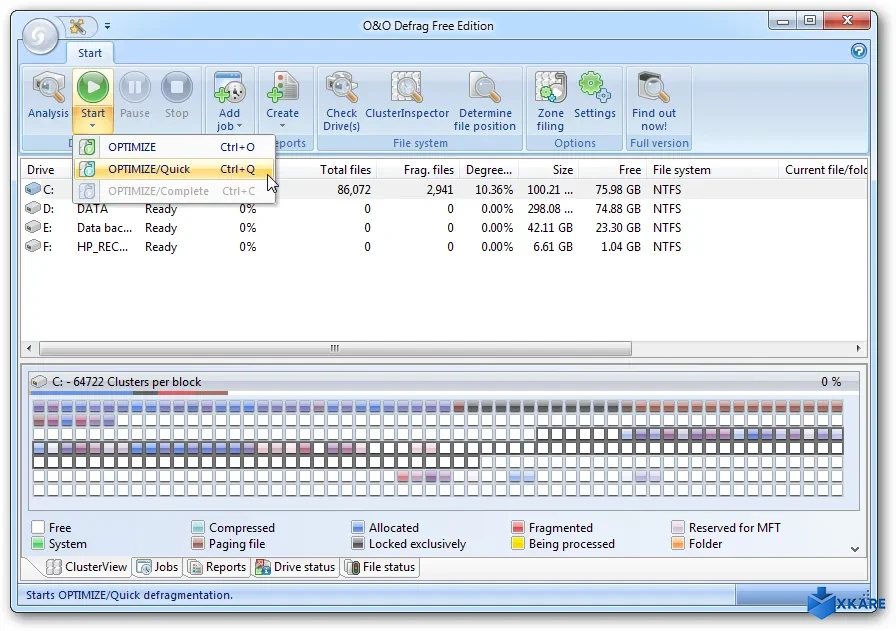The height and width of the screenshot is (631, 896).
Task: Click drive icon in cluster view header
Action: pos(39,381)
